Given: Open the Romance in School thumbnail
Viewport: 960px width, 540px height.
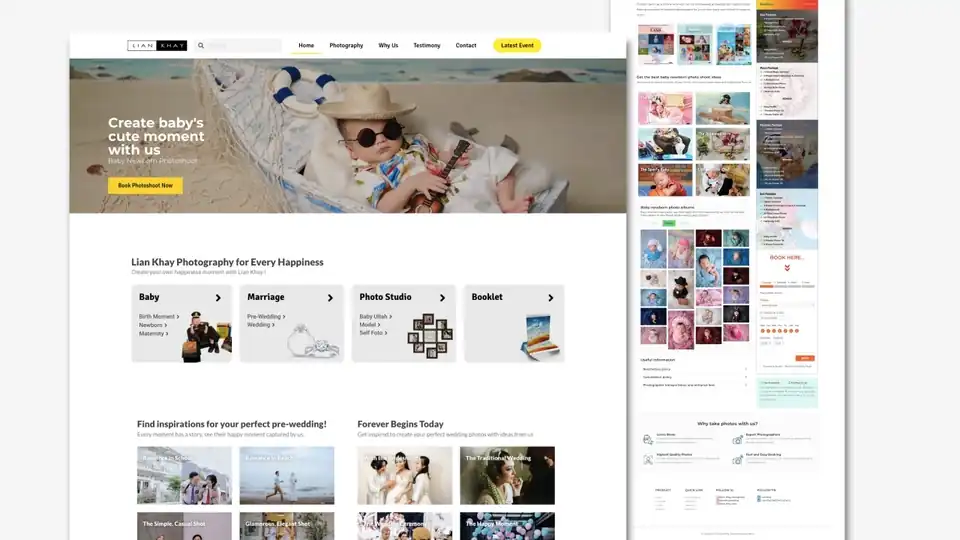Looking at the screenshot, I should pos(184,476).
